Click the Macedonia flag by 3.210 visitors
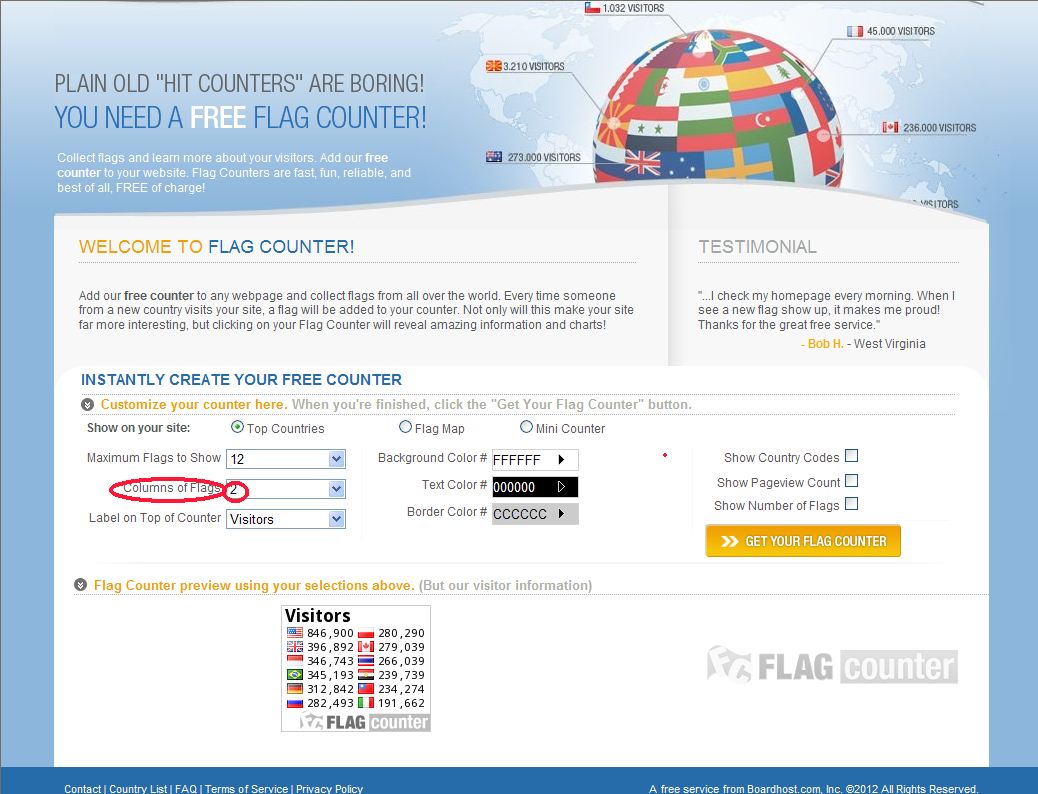 point(493,66)
